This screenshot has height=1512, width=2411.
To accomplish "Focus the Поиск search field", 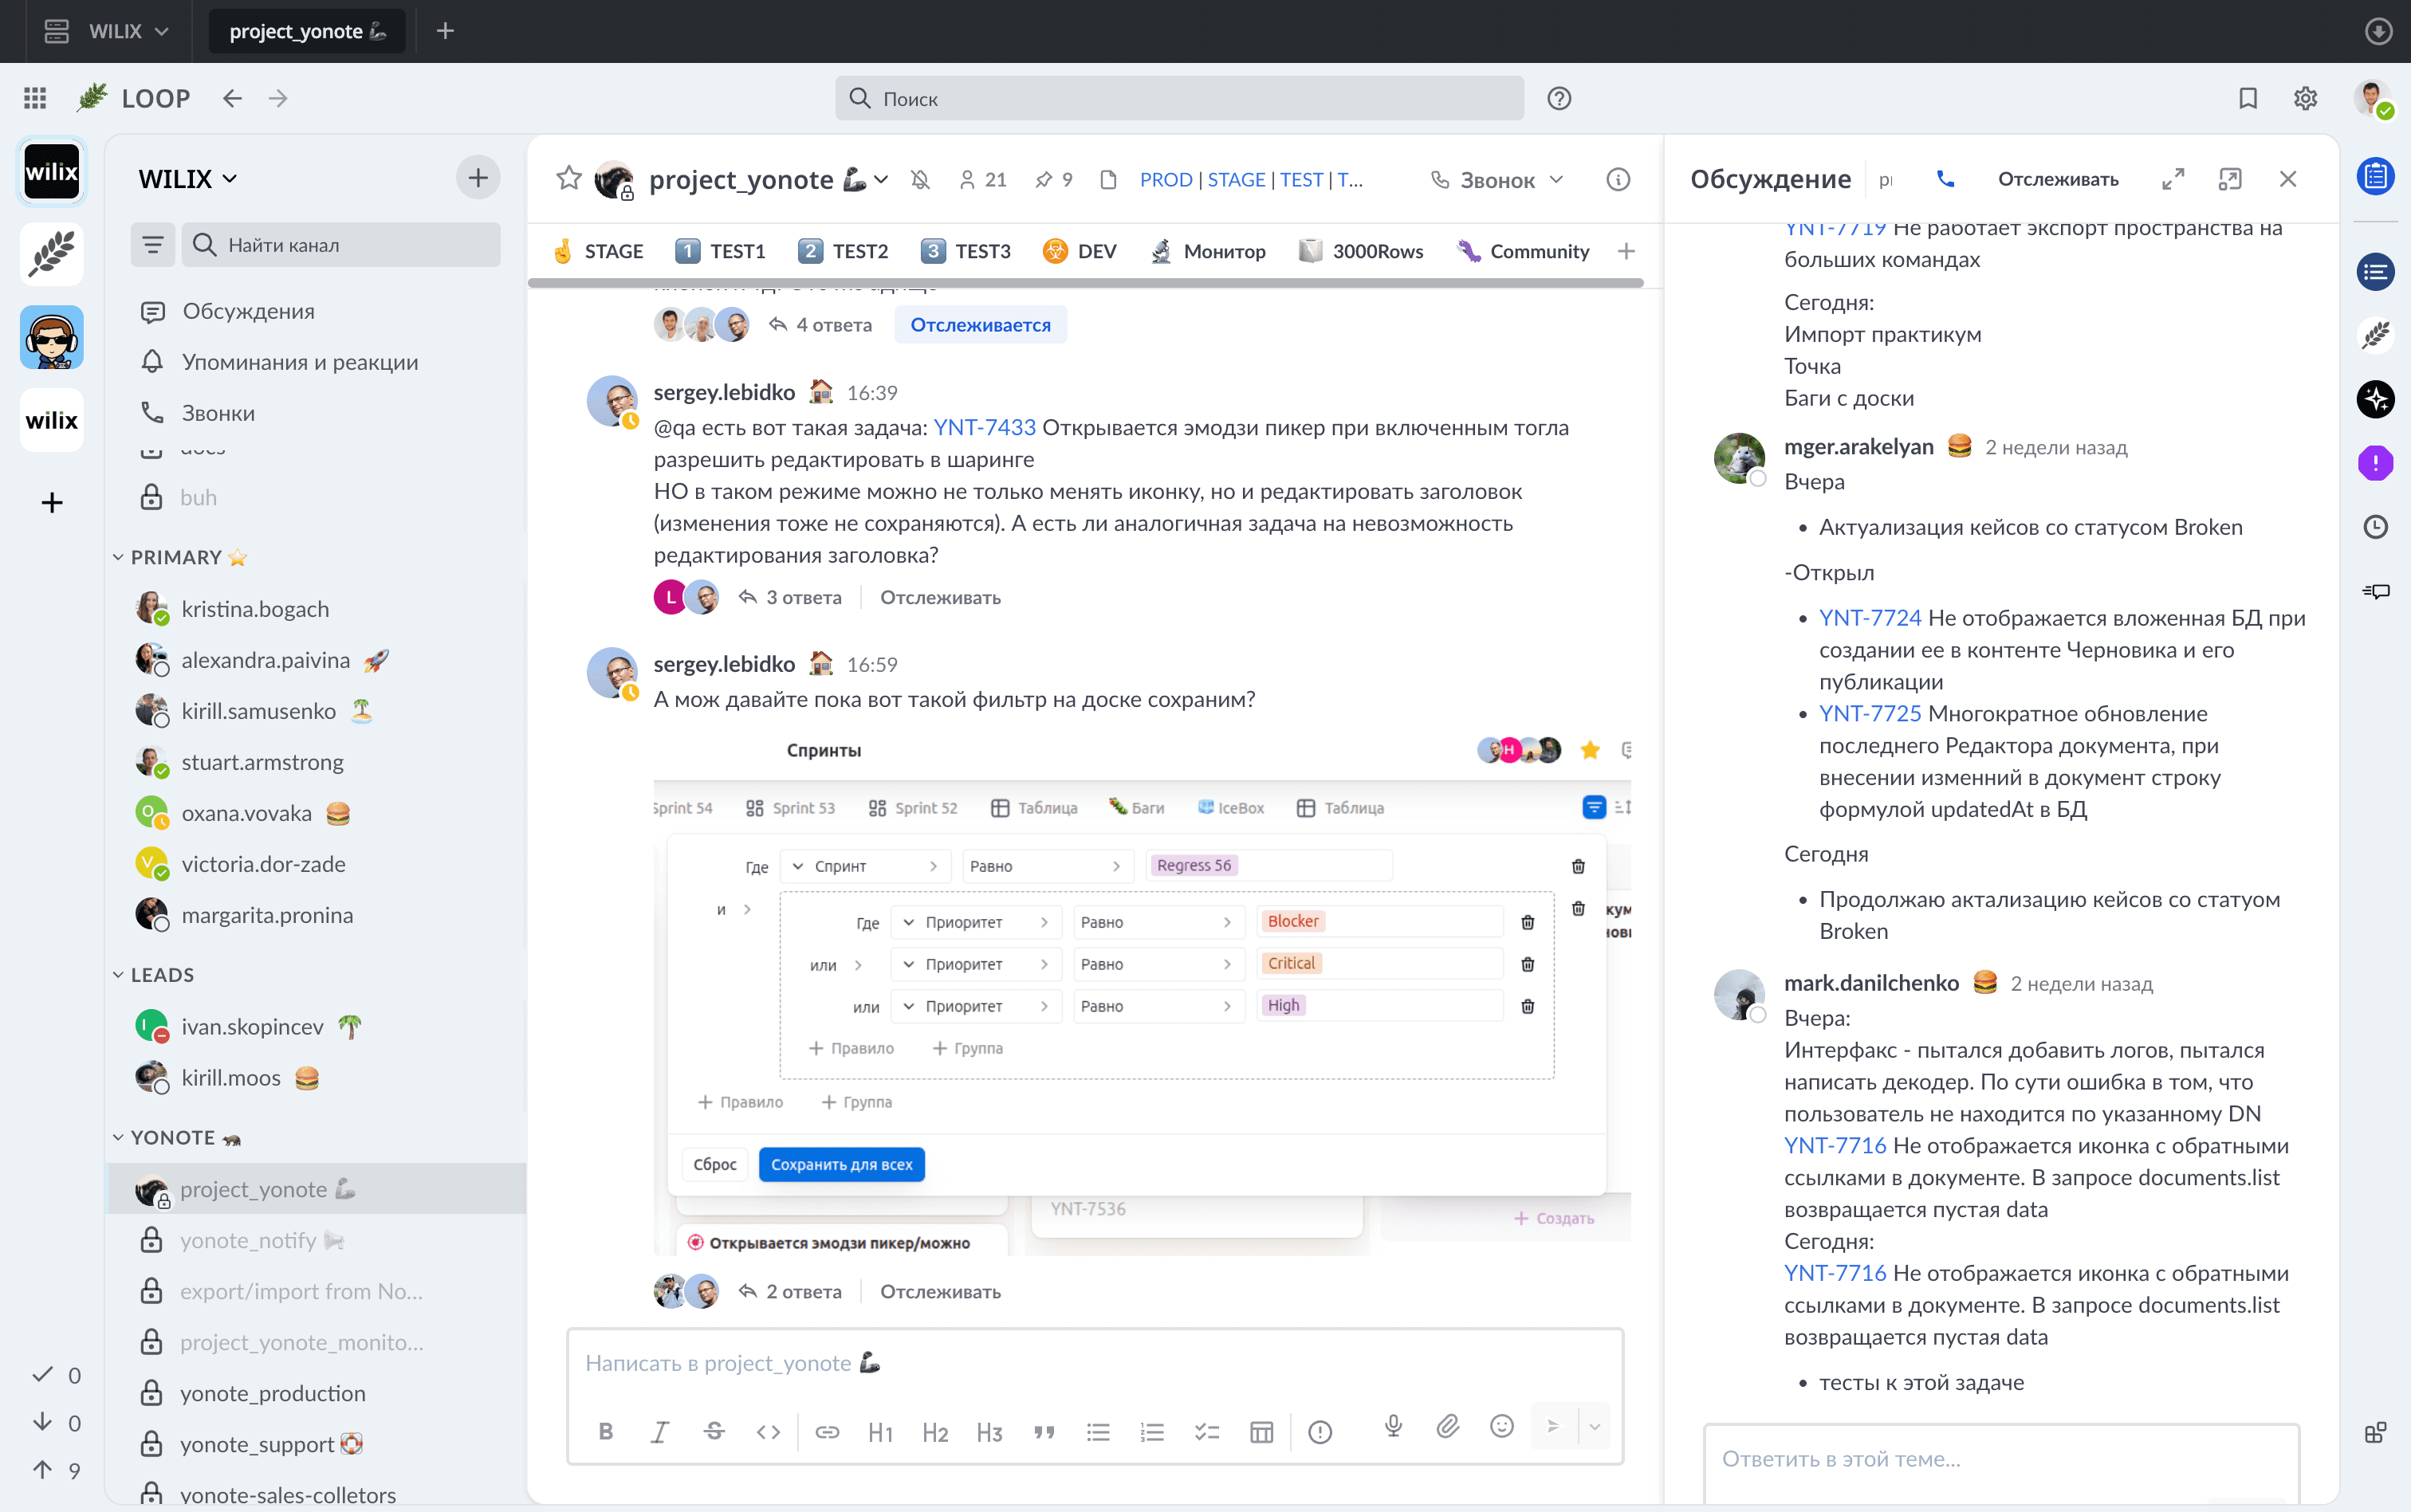I will click(x=1180, y=98).
